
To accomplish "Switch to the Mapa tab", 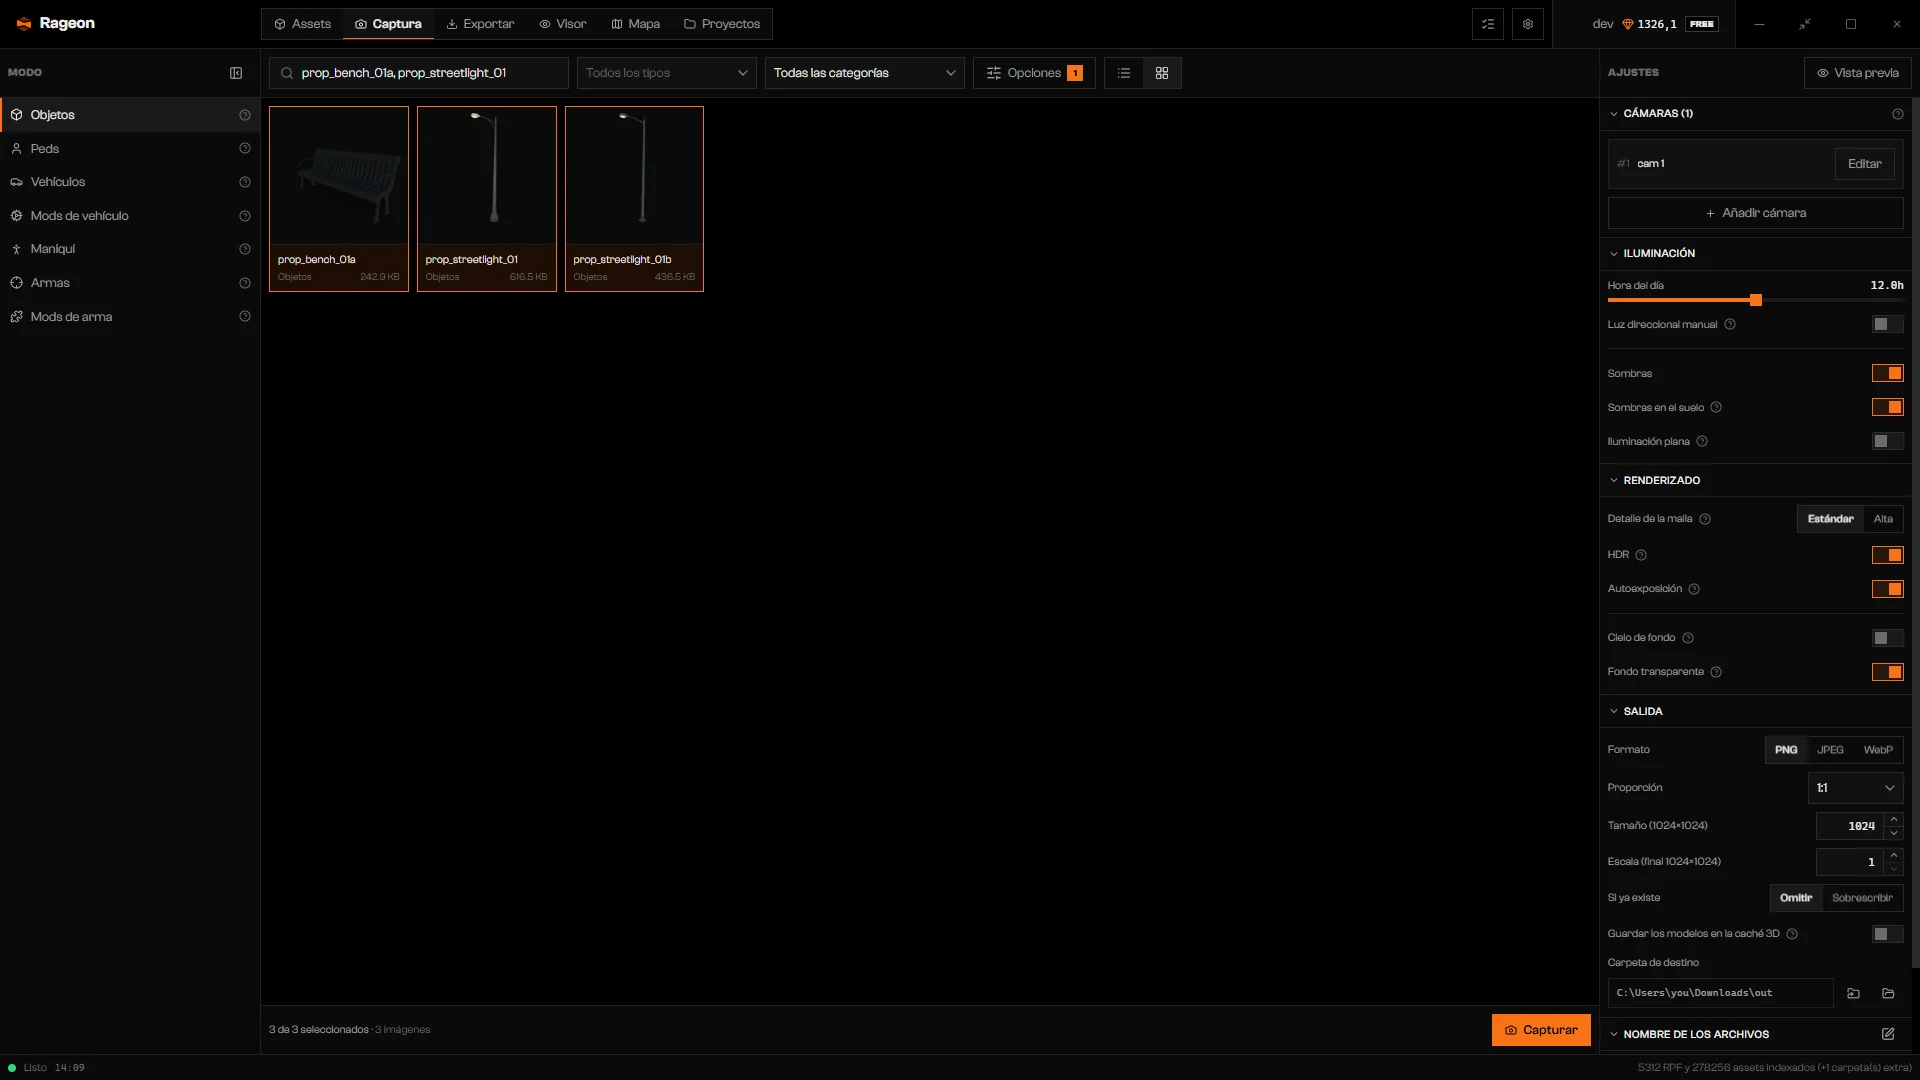I will [636, 24].
